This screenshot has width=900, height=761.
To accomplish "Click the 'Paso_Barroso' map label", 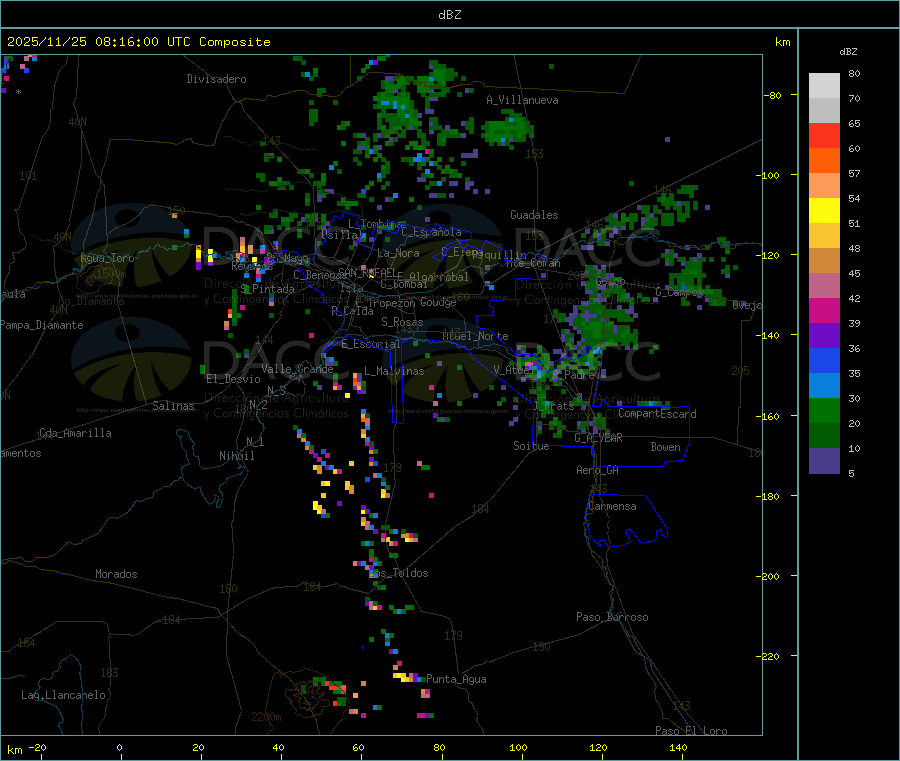I will click(612, 617).
